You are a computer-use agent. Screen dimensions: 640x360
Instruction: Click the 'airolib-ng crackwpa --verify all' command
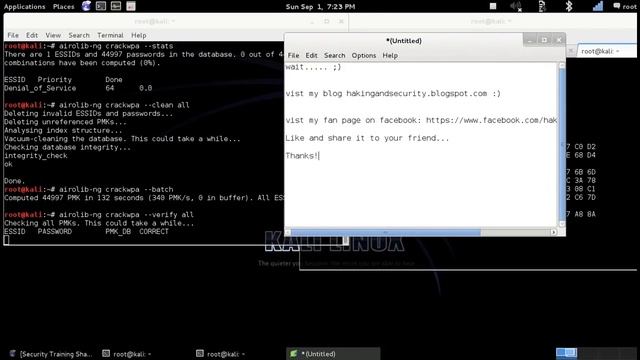click(126, 215)
